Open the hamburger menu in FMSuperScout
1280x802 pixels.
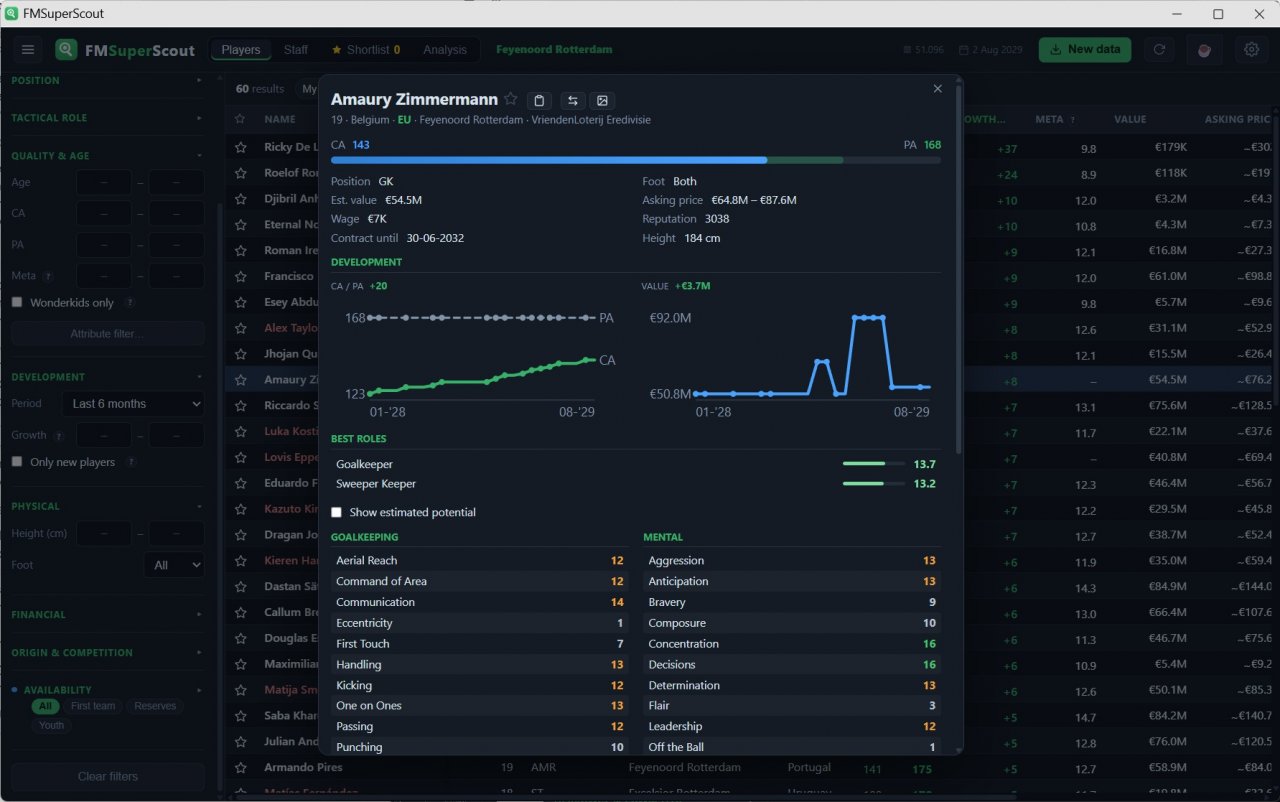coord(28,50)
